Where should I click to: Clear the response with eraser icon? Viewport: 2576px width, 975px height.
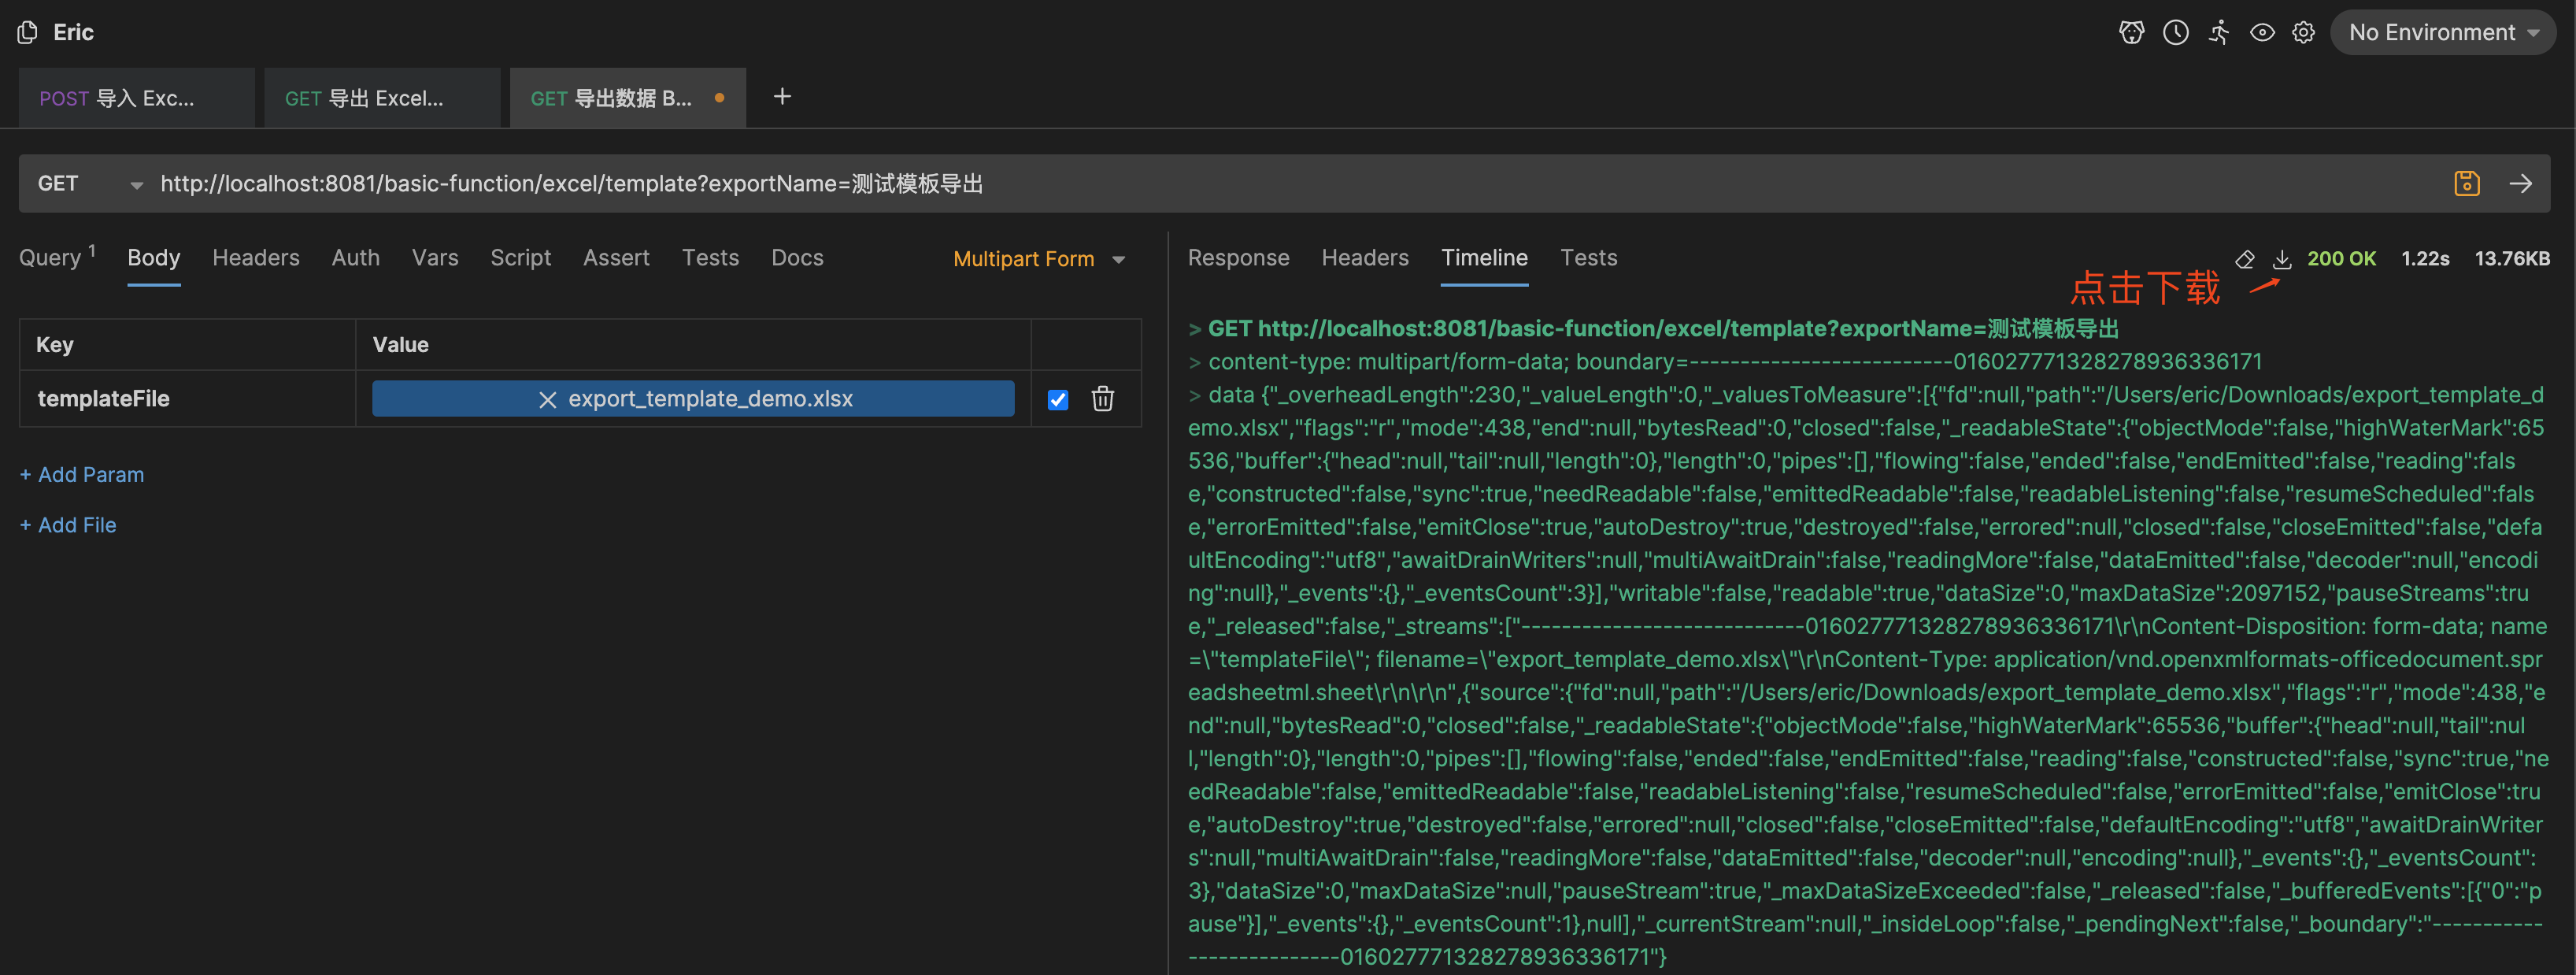point(2245,259)
